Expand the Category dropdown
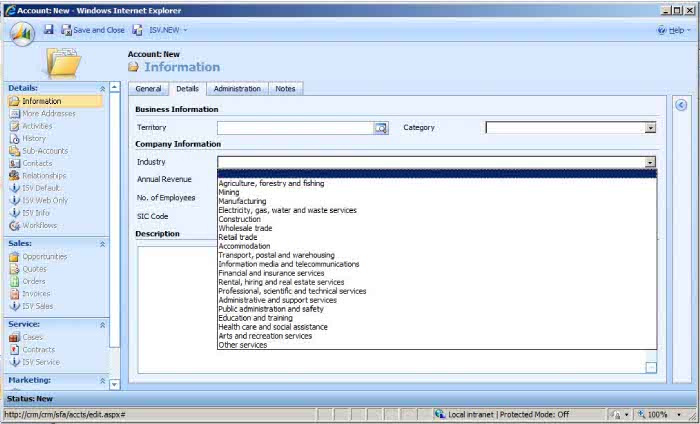Viewport: 700px width, 424px height. pos(650,128)
